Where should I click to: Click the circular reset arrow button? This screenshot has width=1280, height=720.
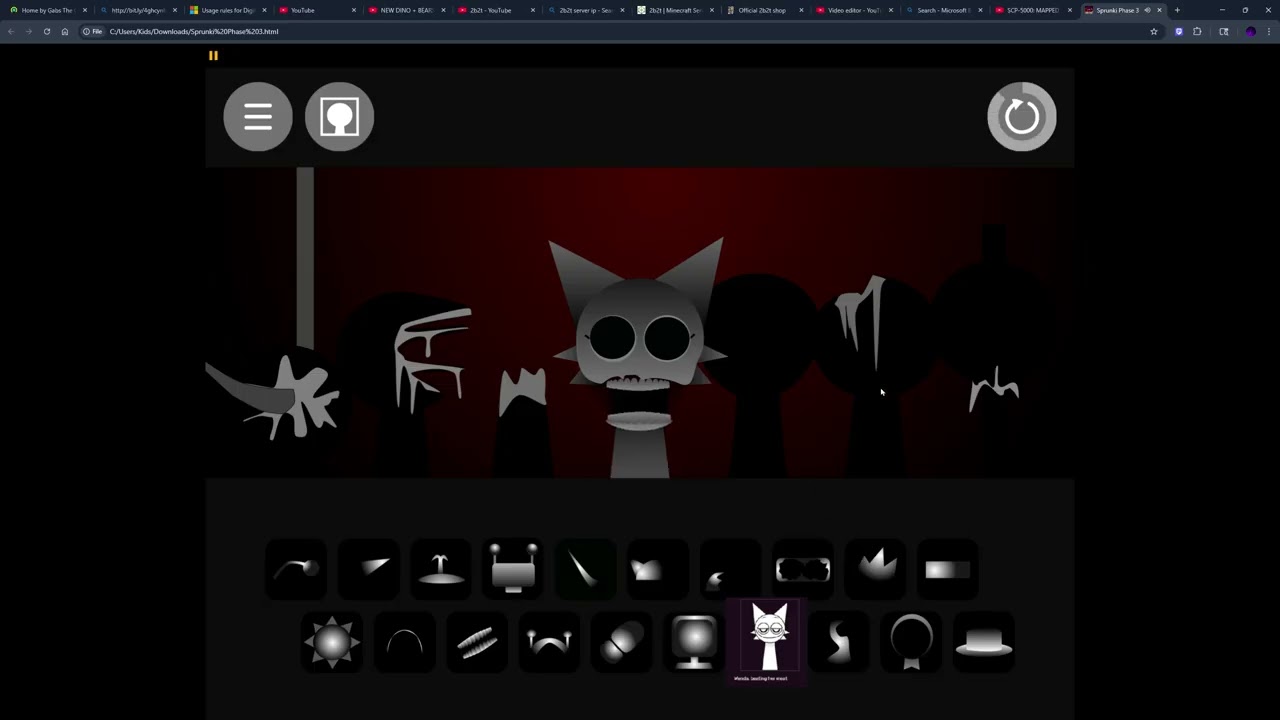click(1022, 117)
